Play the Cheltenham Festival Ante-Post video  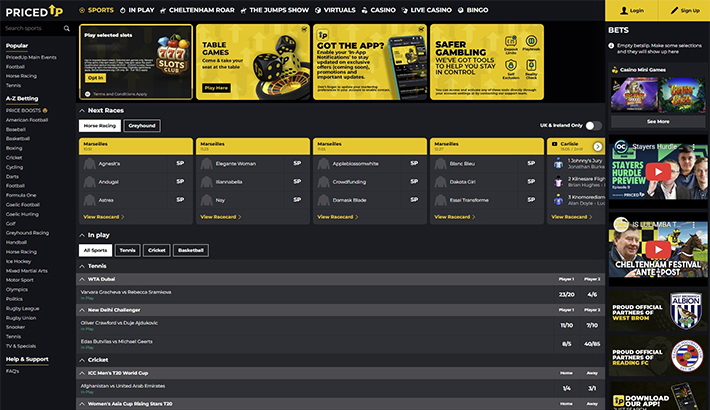(658, 249)
